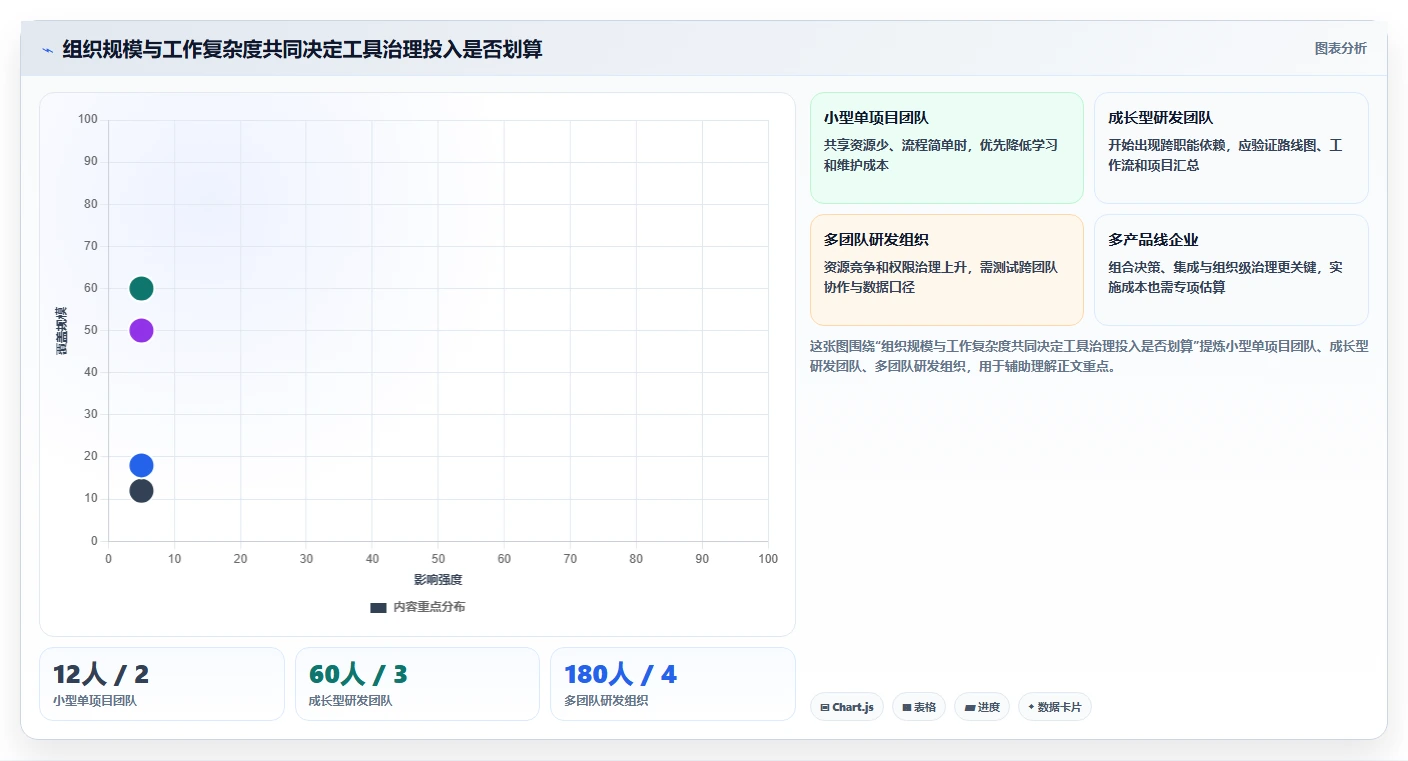The width and height of the screenshot is (1408, 761).
Task: Click the text 资源竞争和权限治理上升
Action: [x=897, y=268]
